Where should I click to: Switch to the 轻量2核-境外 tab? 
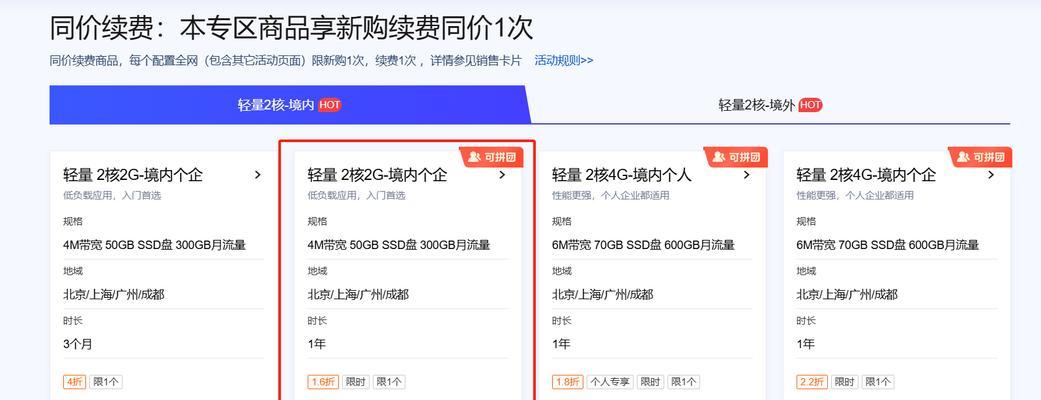point(770,105)
